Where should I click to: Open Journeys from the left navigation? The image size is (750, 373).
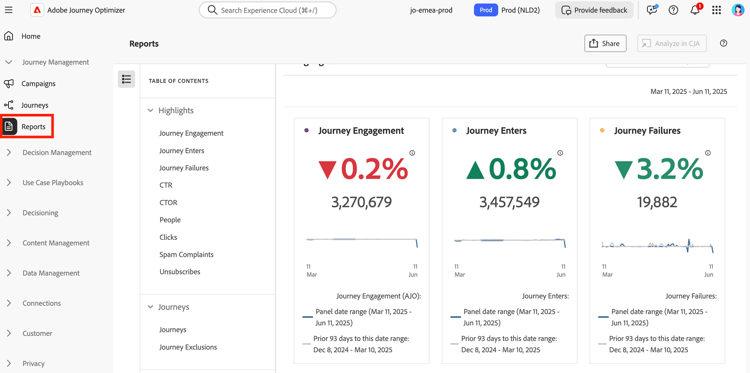tap(34, 105)
